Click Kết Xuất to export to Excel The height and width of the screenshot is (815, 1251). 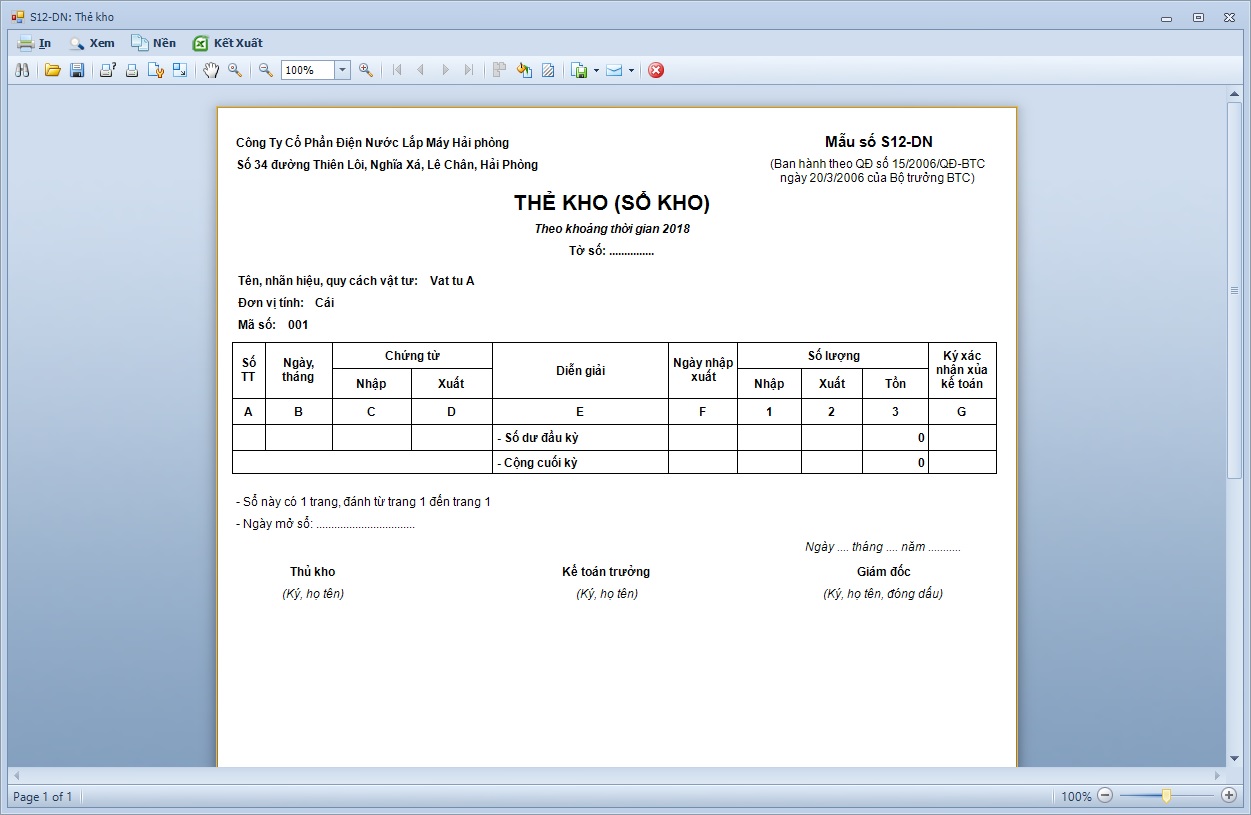pyautogui.click(x=228, y=43)
